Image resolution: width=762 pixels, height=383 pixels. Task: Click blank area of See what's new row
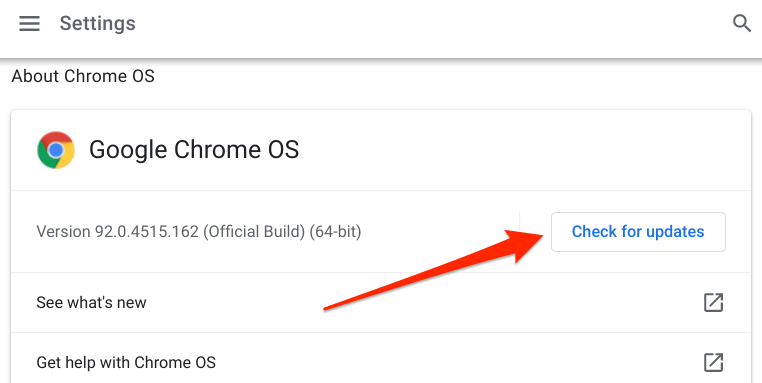(423, 302)
